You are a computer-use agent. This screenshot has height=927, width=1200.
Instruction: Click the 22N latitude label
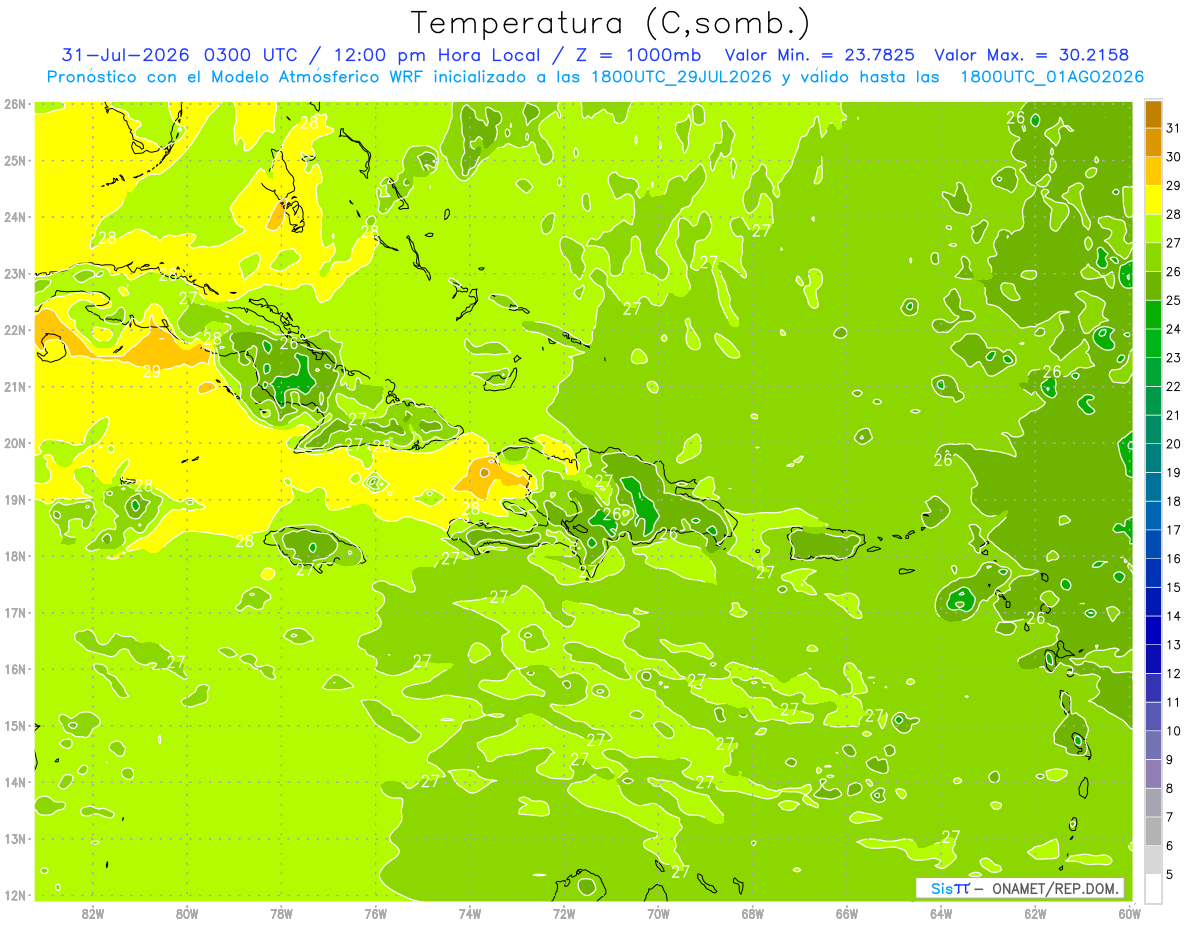15,330
